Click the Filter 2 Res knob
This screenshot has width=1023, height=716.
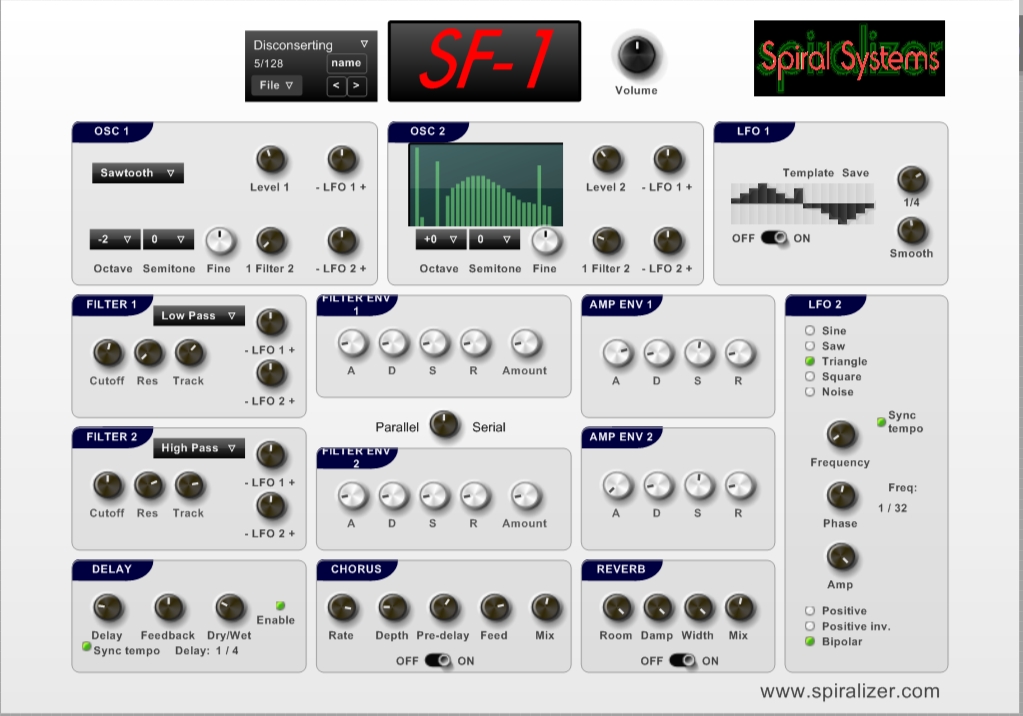(148, 486)
